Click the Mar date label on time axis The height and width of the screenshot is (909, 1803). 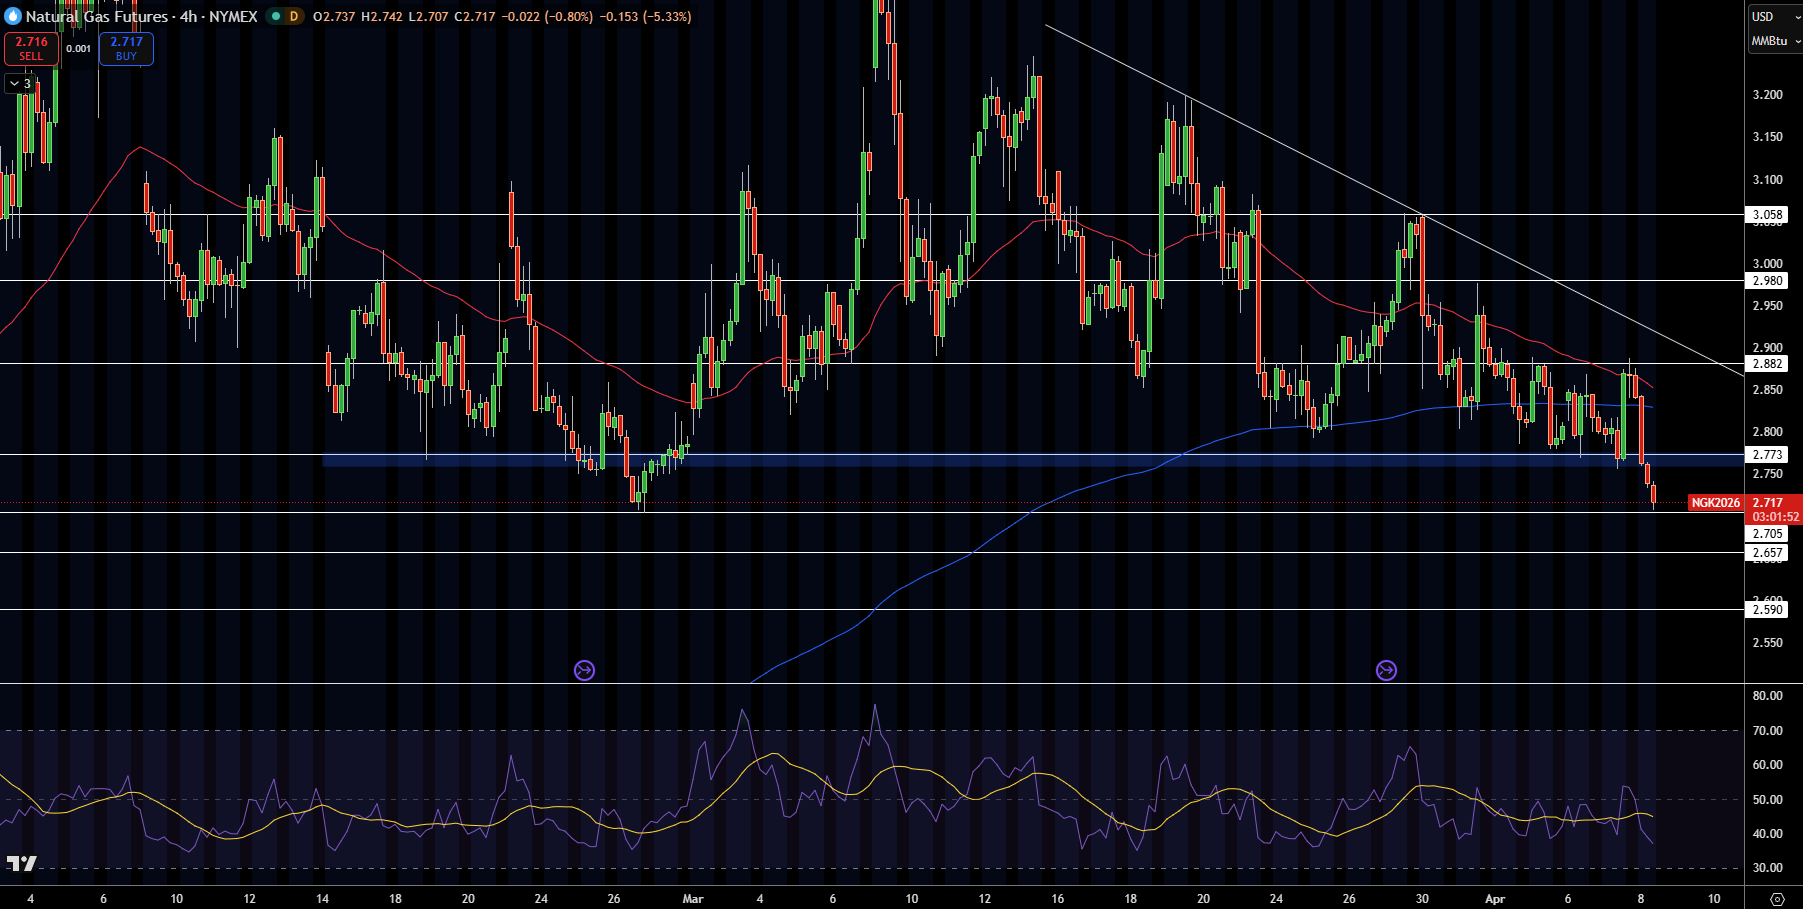[x=693, y=899]
